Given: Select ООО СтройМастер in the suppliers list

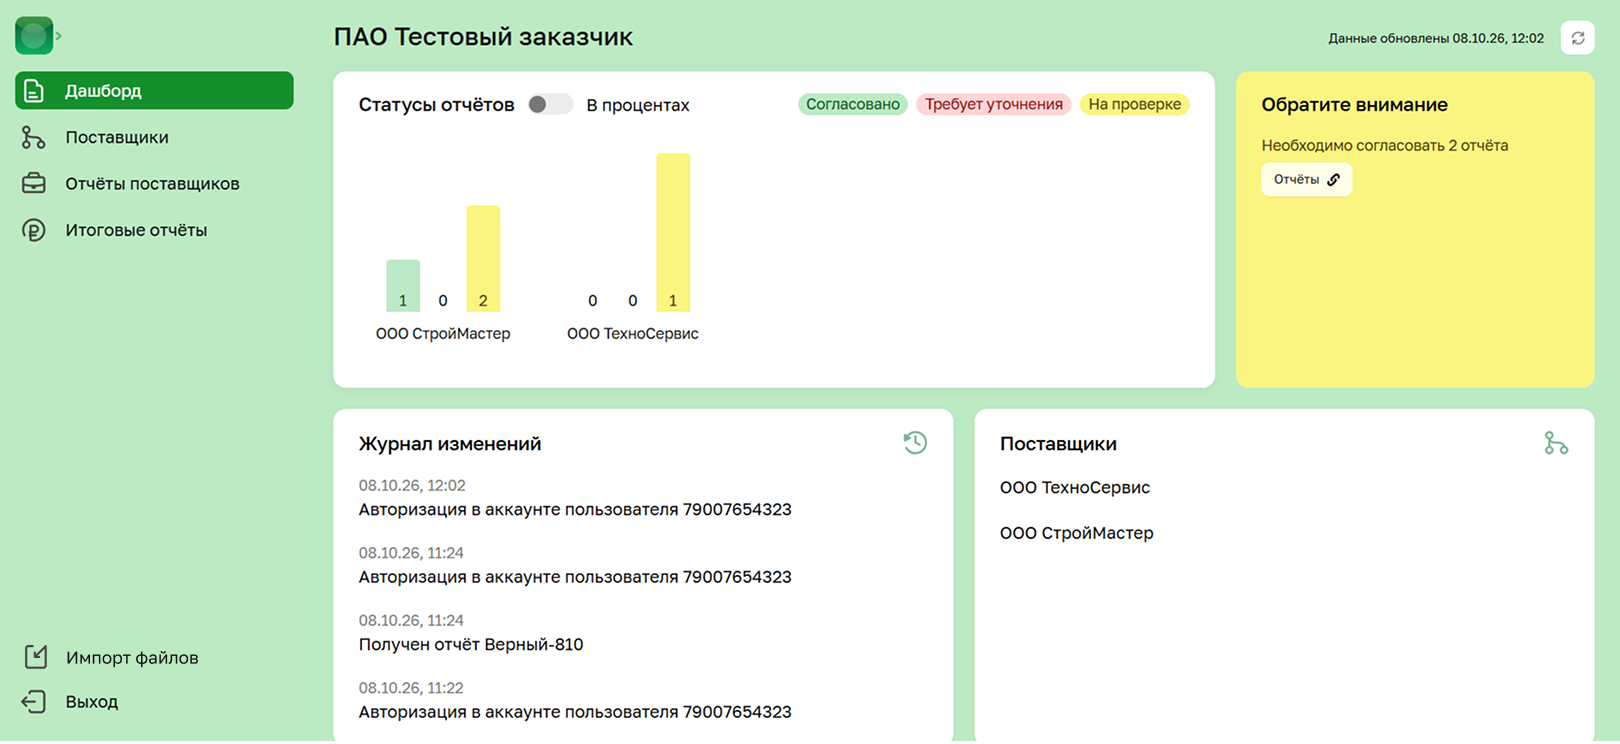Looking at the screenshot, I should click(x=1077, y=534).
